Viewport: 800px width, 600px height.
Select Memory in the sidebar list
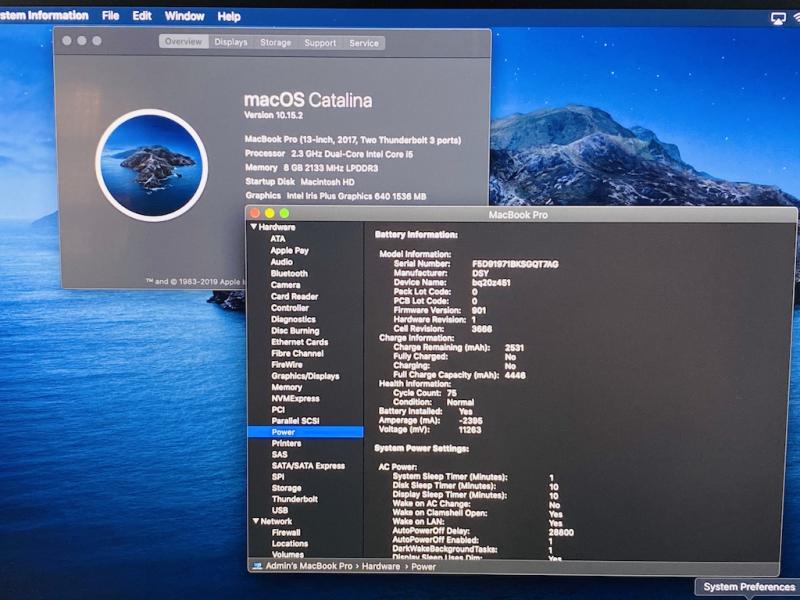pyautogui.click(x=287, y=387)
